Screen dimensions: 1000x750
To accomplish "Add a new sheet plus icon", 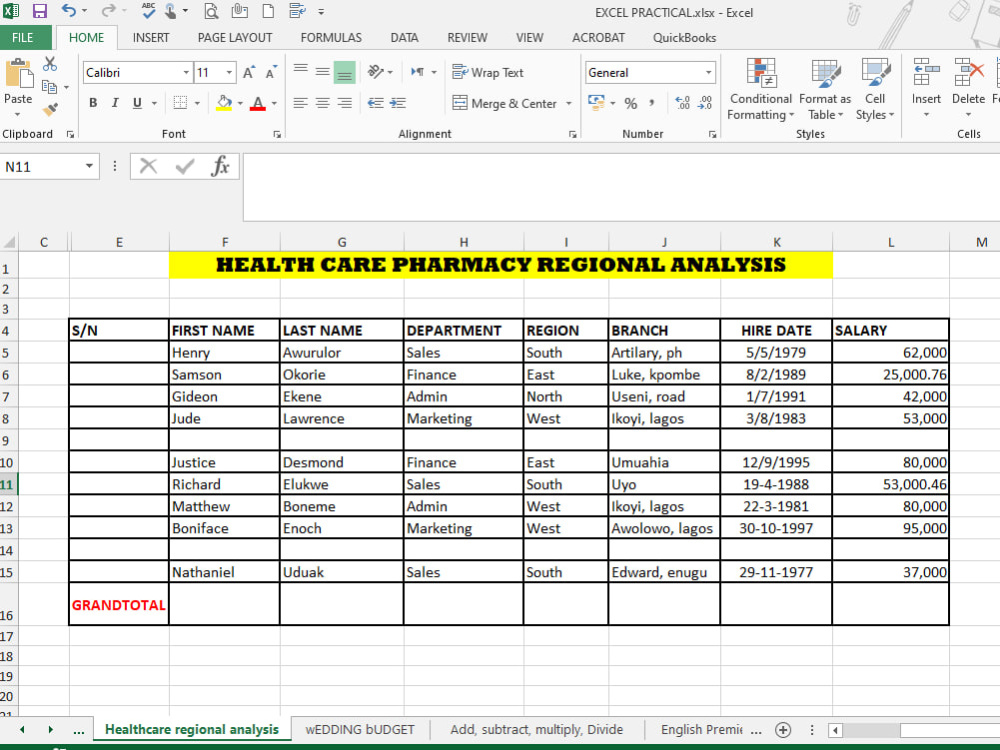I will (783, 730).
